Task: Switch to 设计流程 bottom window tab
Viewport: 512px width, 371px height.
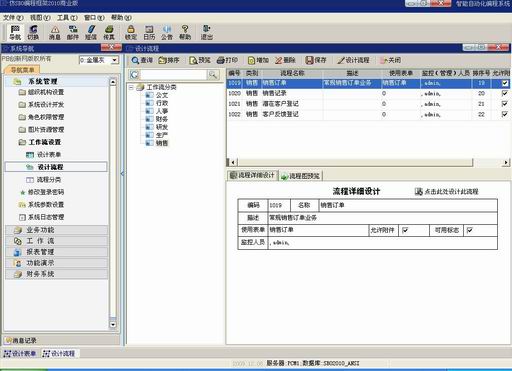Action: tap(59, 354)
